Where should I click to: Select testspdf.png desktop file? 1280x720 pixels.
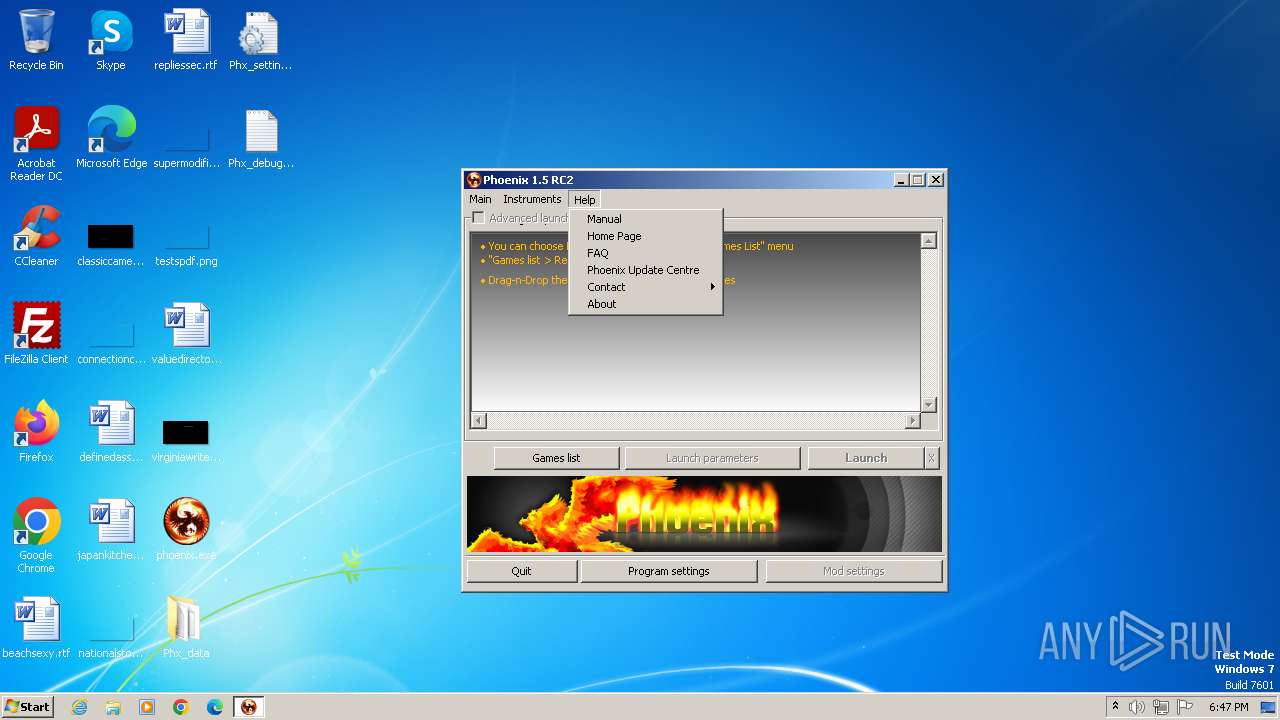pyautogui.click(x=186, y=244)
